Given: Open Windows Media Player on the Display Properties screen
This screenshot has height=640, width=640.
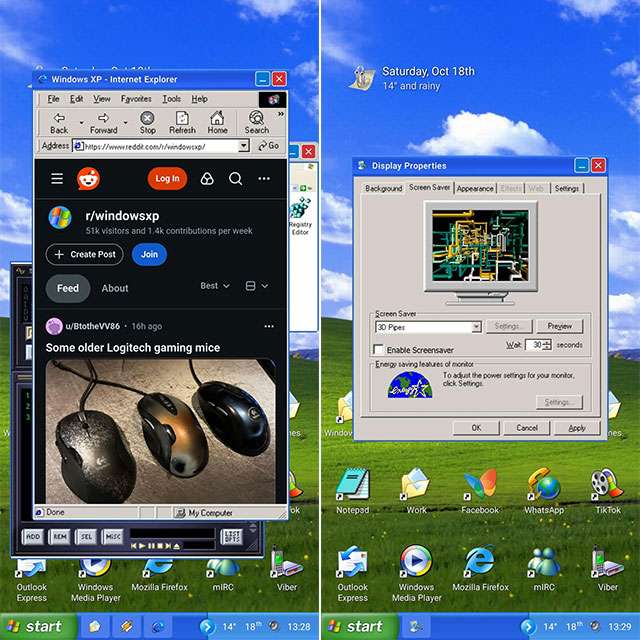Looking at the screenshot, I should click(x=416, y=573).
